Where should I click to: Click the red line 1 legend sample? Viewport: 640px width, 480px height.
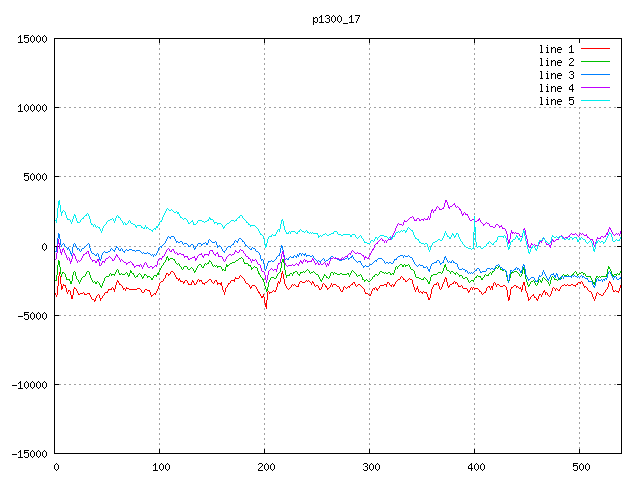pos(596,49)
